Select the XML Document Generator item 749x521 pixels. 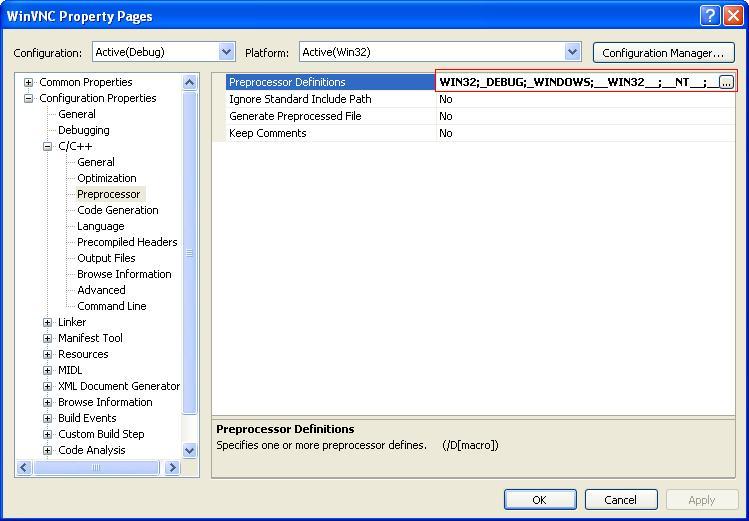[x=119, y=386]
